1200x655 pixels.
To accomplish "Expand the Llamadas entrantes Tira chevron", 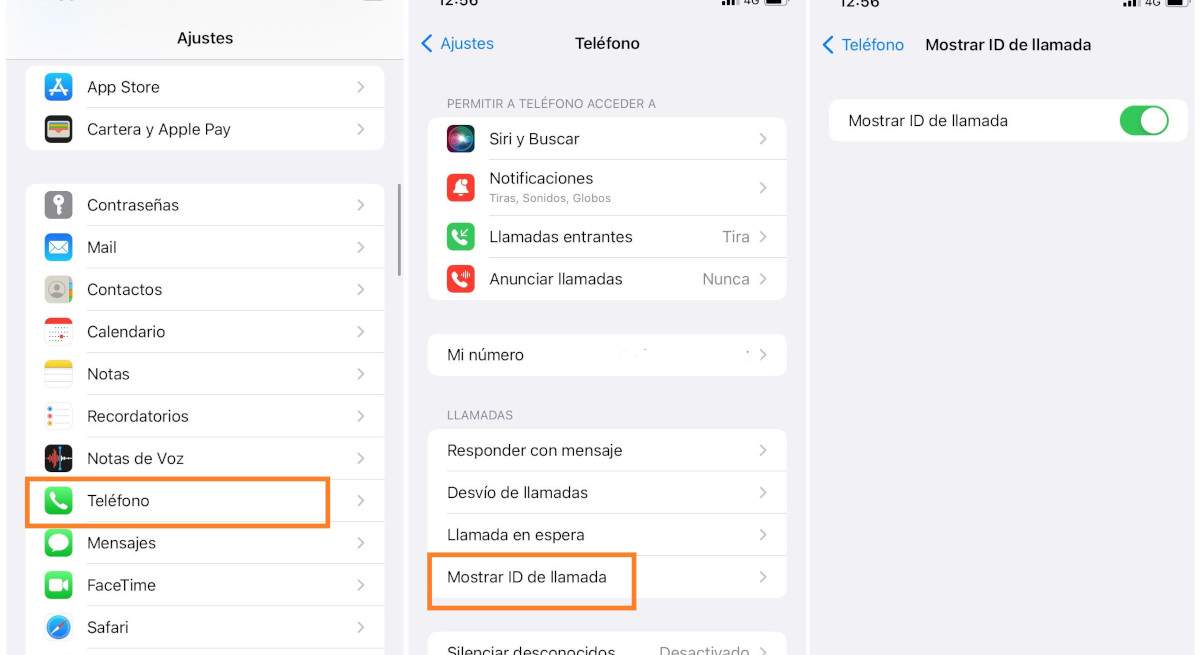I will [x=763, y=237].
